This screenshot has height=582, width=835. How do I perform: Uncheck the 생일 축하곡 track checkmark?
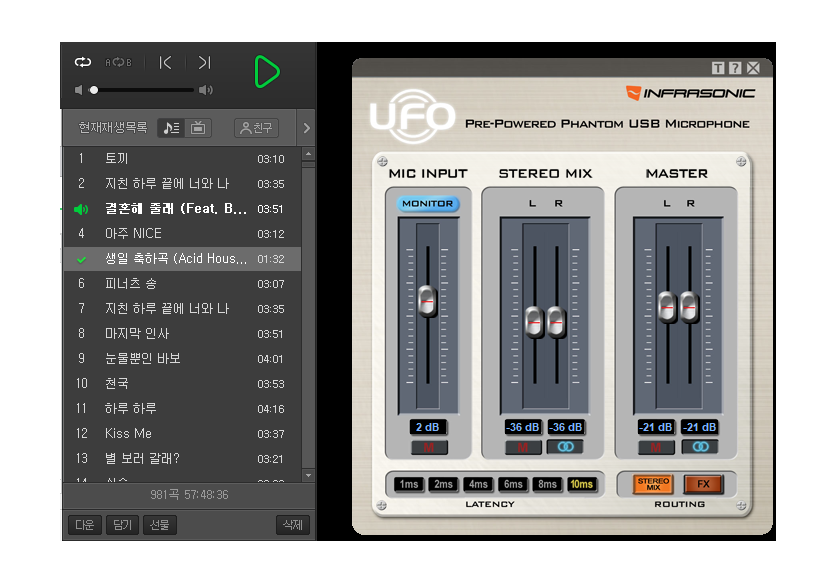click(x=81, y=259)
